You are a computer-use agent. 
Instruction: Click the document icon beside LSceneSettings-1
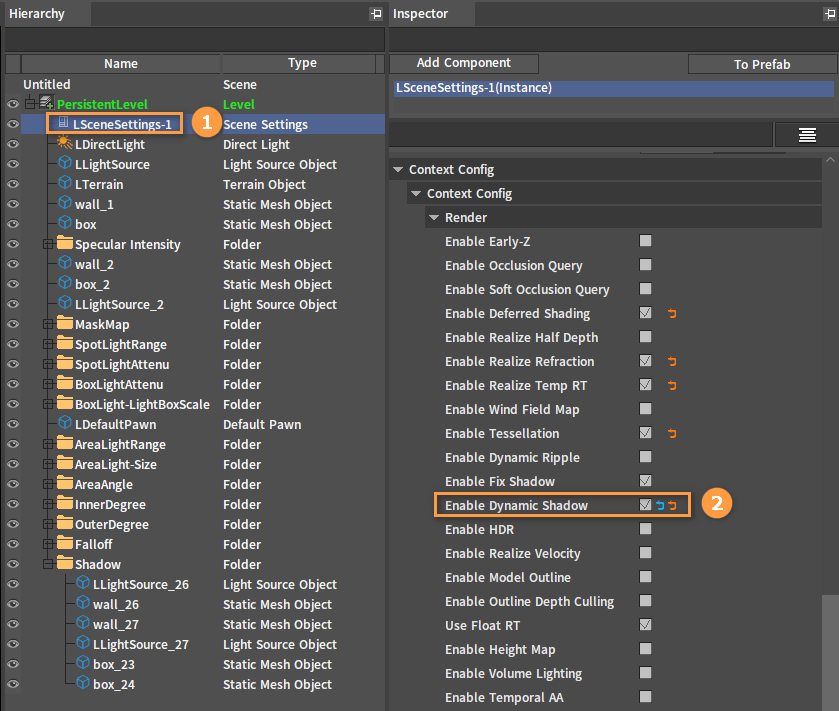(x=63, y=123)
